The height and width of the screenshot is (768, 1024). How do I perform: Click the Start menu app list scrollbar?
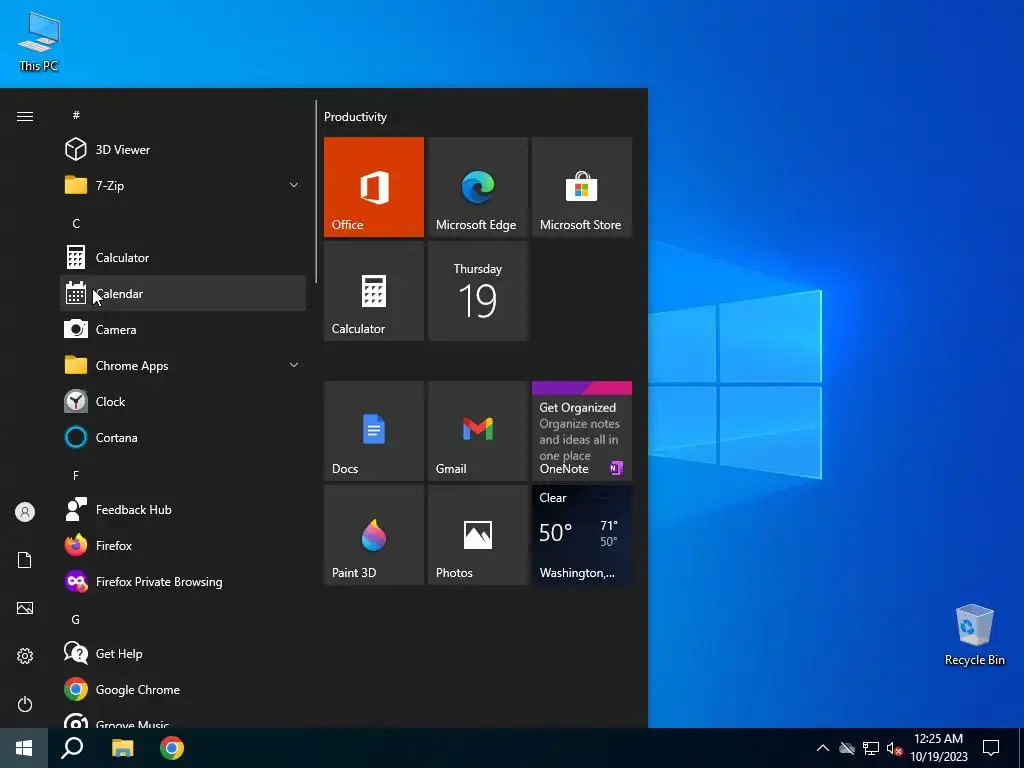[316, 191]
